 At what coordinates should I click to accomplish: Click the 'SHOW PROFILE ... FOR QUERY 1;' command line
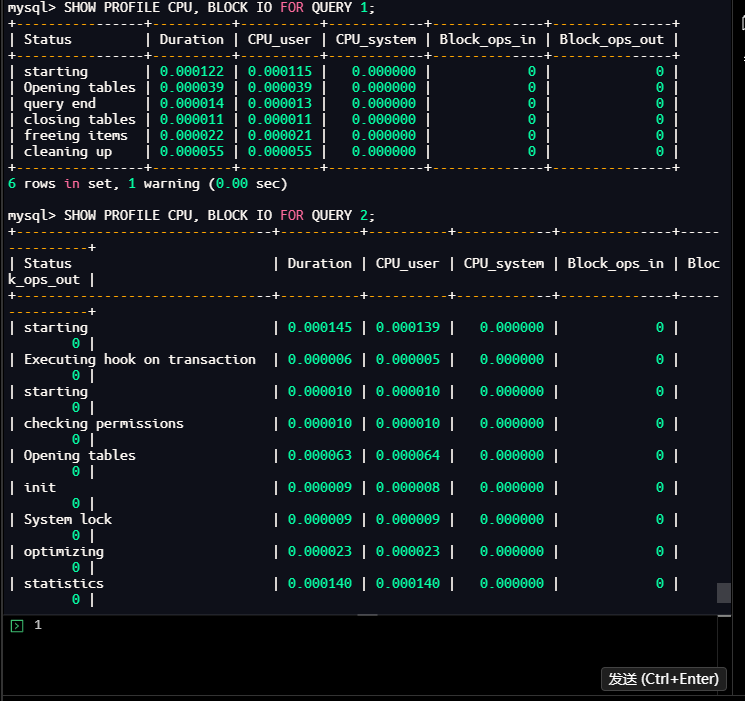coord(191,8)
